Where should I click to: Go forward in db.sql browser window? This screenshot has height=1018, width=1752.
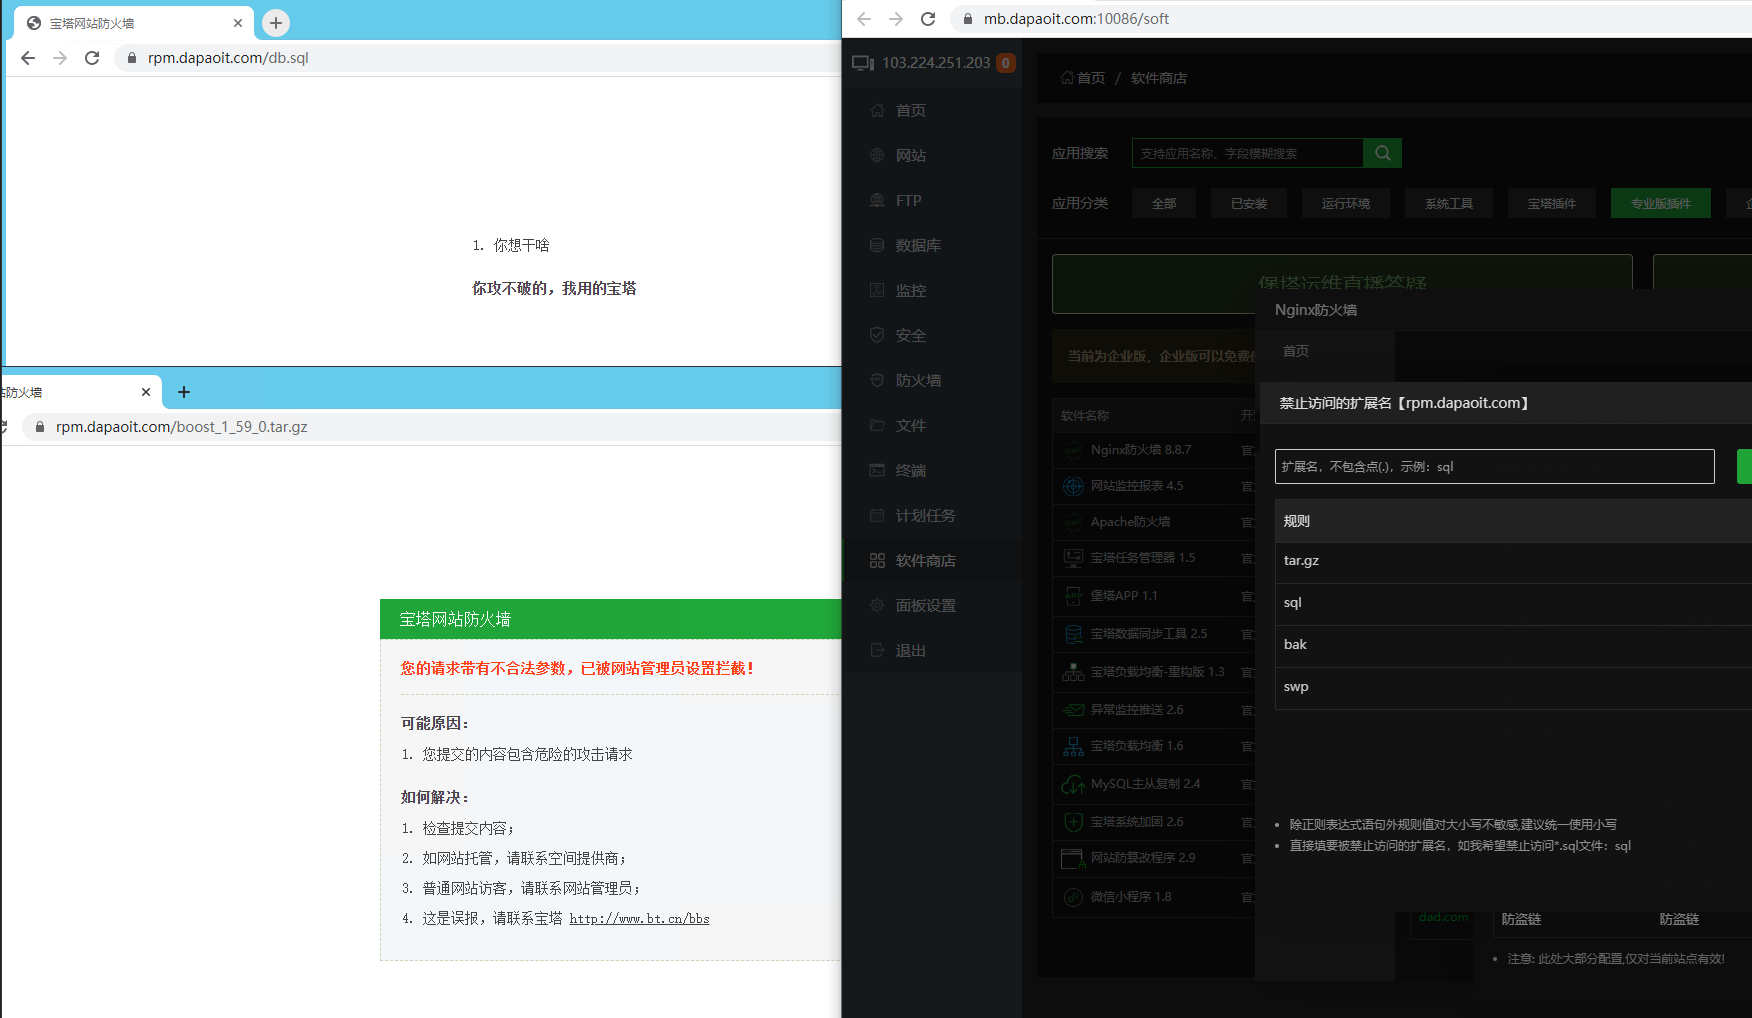(x=60, y=58)
